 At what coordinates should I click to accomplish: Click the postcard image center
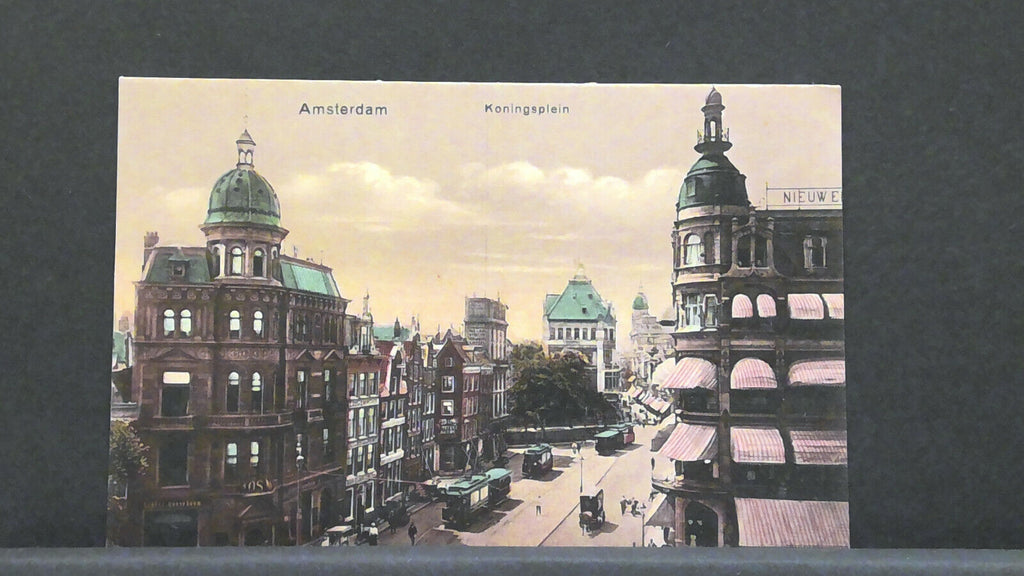(x=478, y=312)
